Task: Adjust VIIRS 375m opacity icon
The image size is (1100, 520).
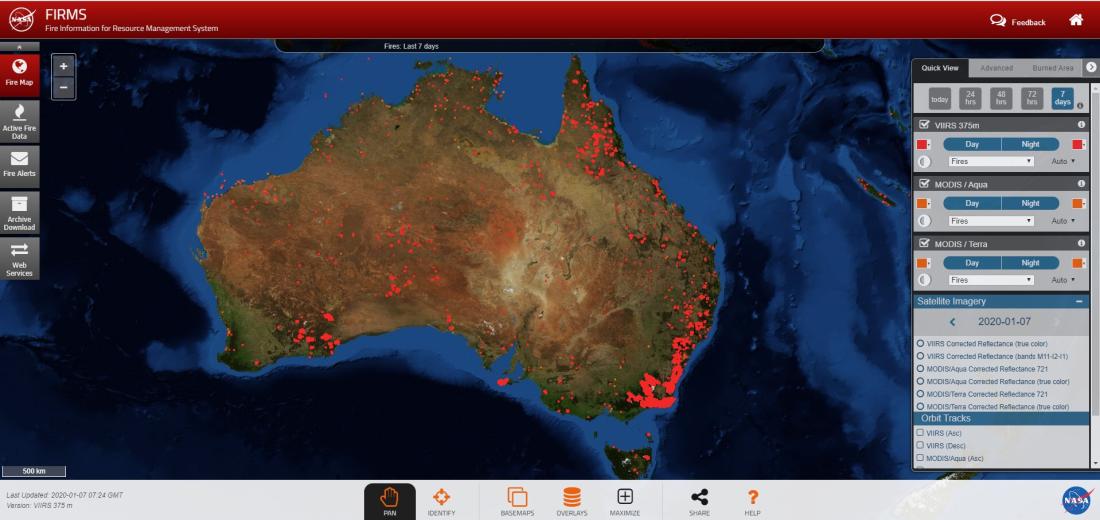Action: click(x=924, y=161)
